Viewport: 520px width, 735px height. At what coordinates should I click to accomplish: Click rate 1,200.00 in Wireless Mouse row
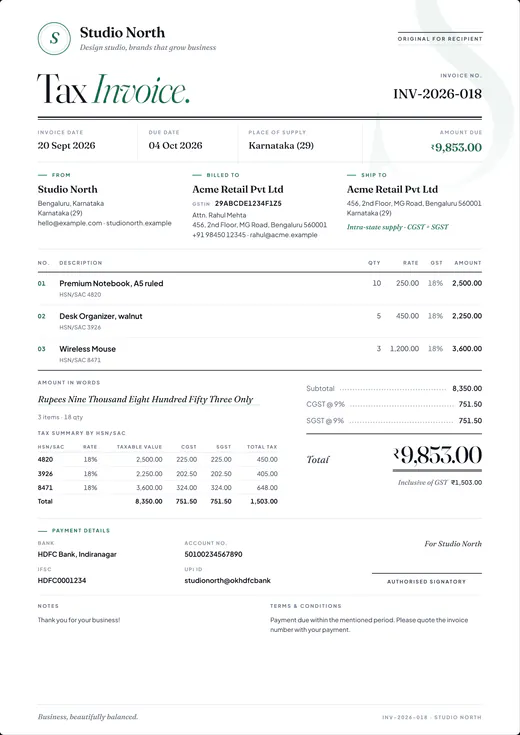pos(405,349)
